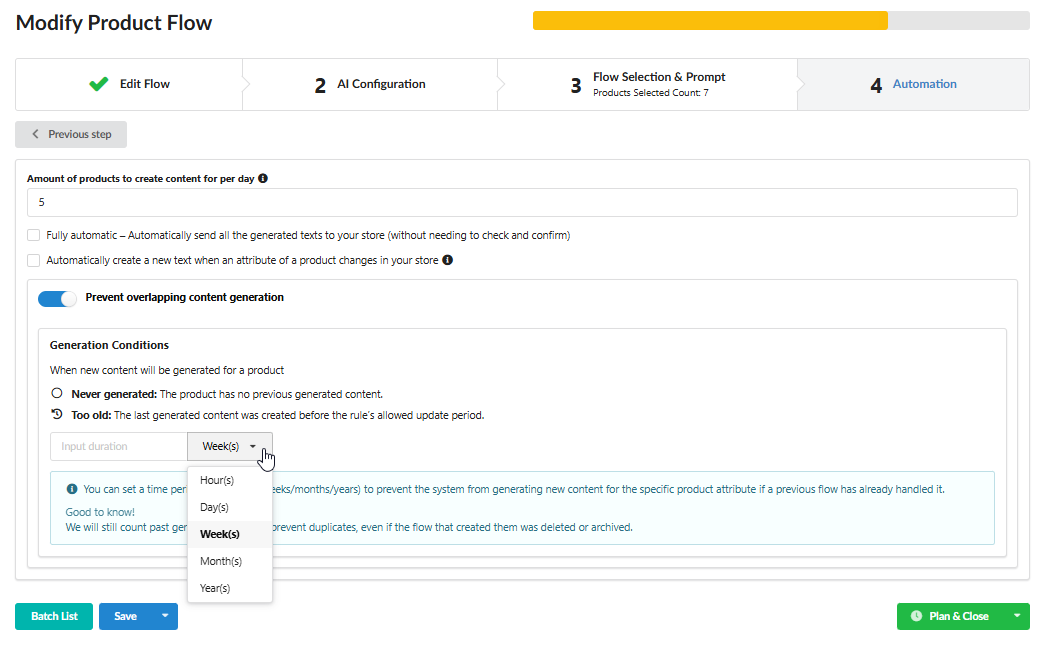1049x646 pixels.
Task: Click the Too old history clock icon
Action: click(57, 415)
